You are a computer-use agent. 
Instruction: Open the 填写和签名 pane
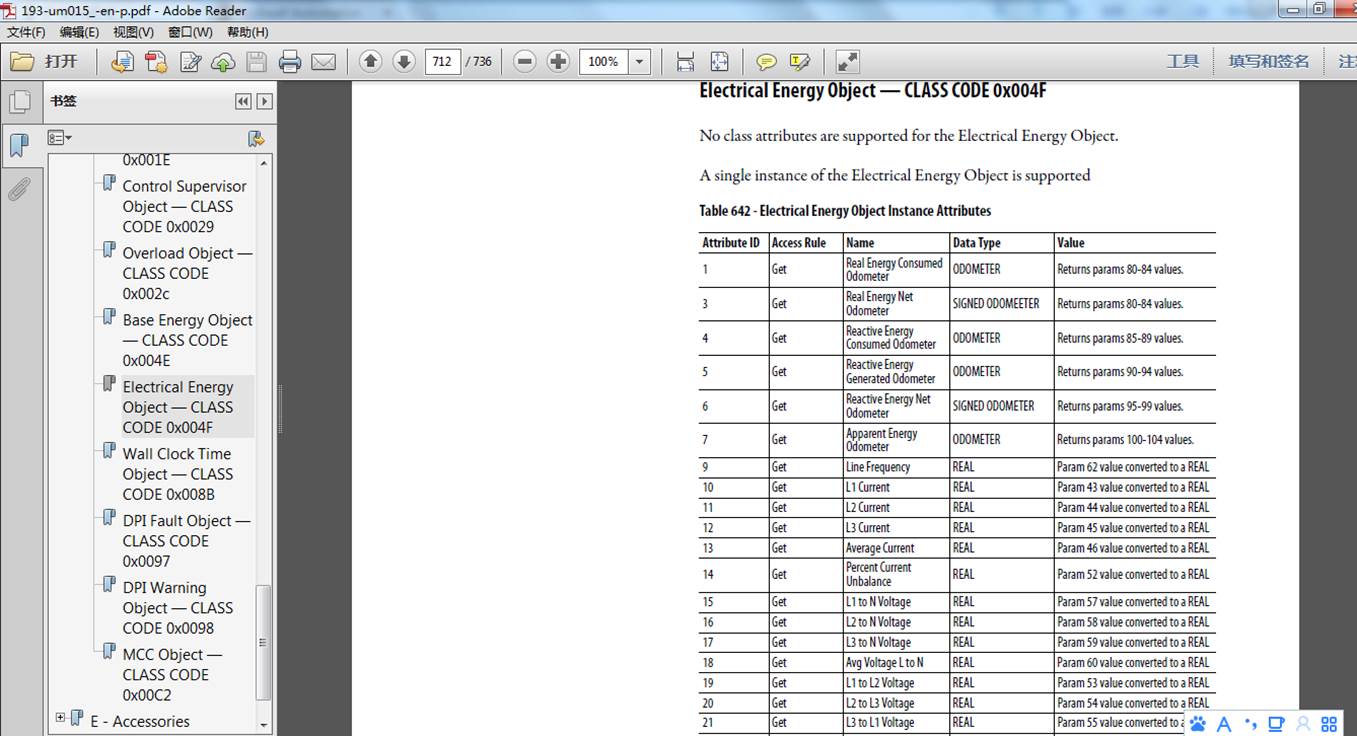tap(1268, 62)
